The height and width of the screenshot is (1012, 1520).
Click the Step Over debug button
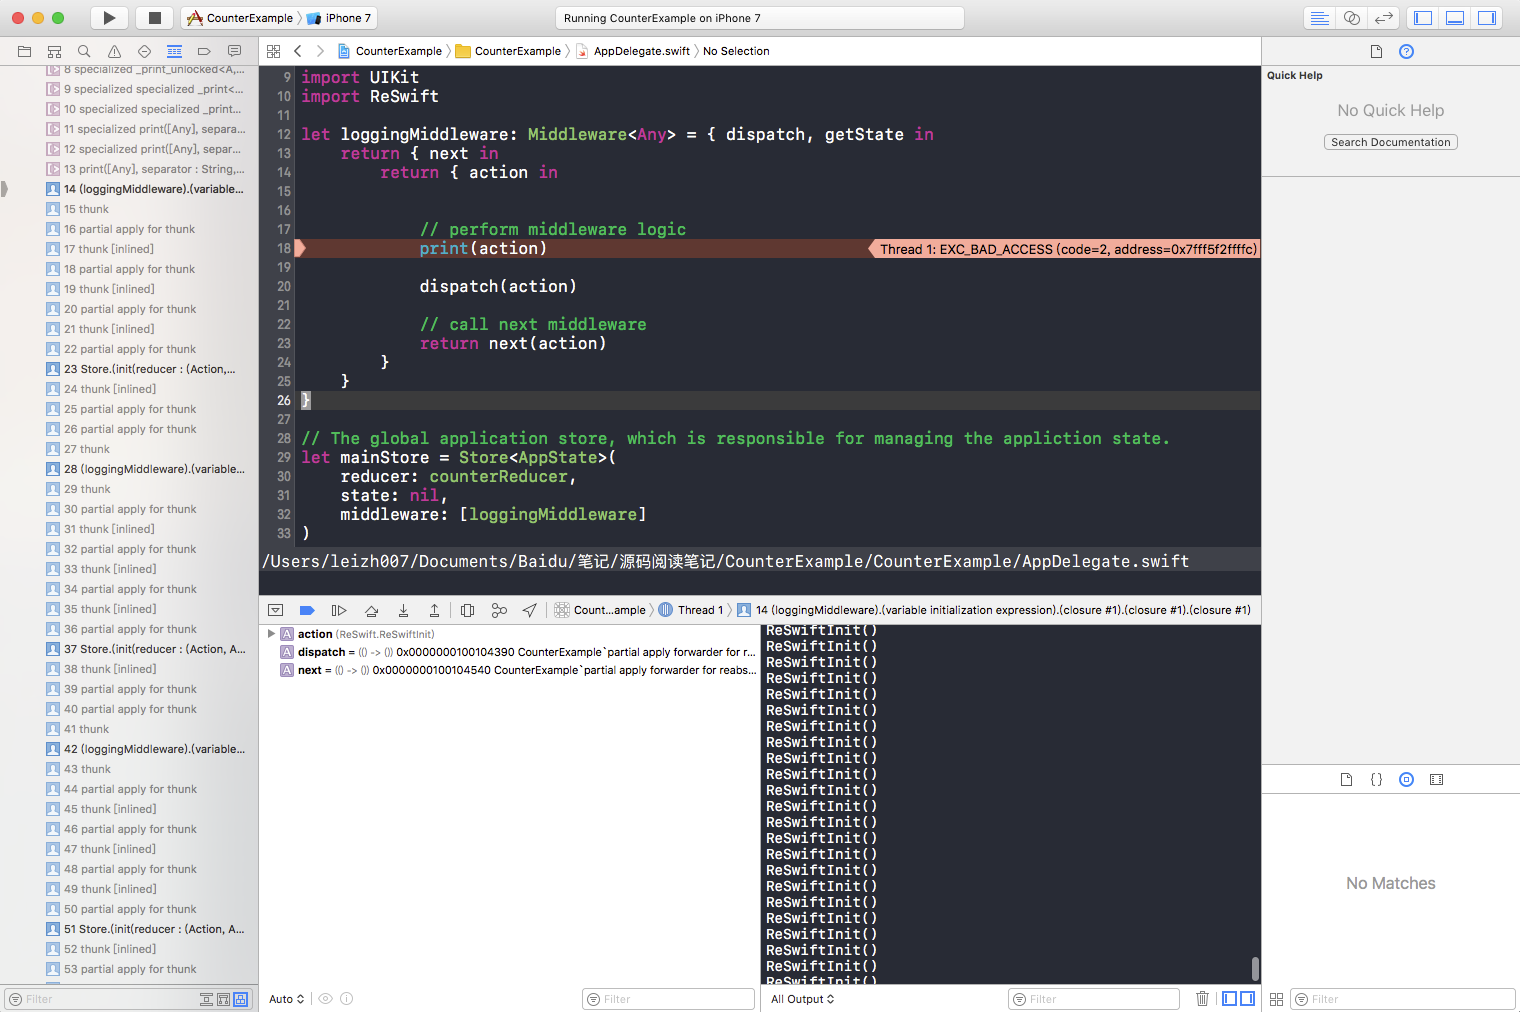(371, 610)
